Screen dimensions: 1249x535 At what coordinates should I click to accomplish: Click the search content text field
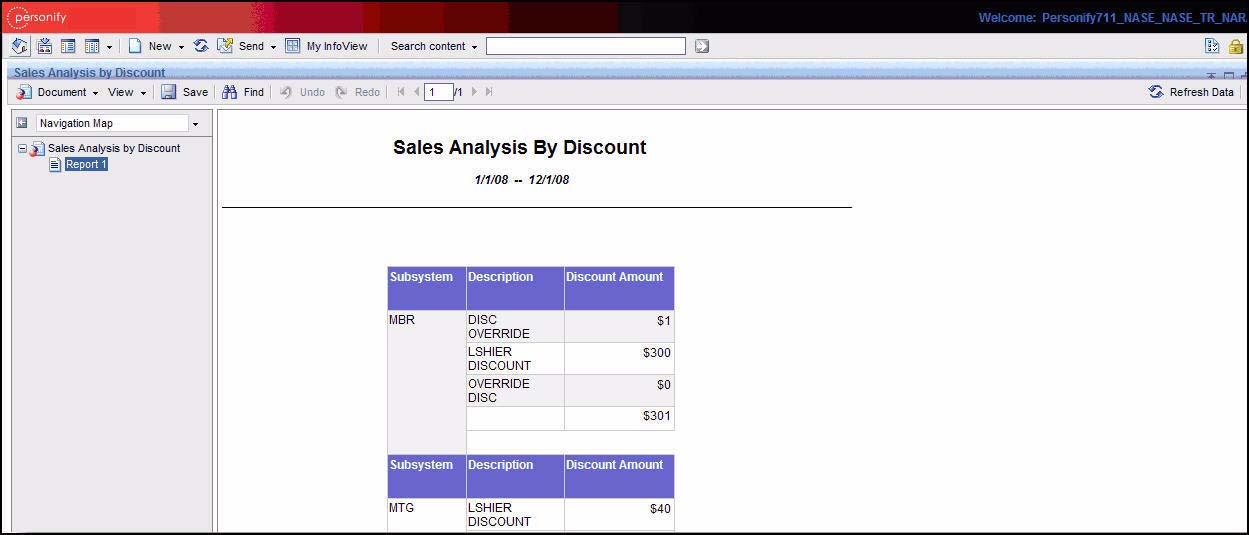(x=585, y=46)
